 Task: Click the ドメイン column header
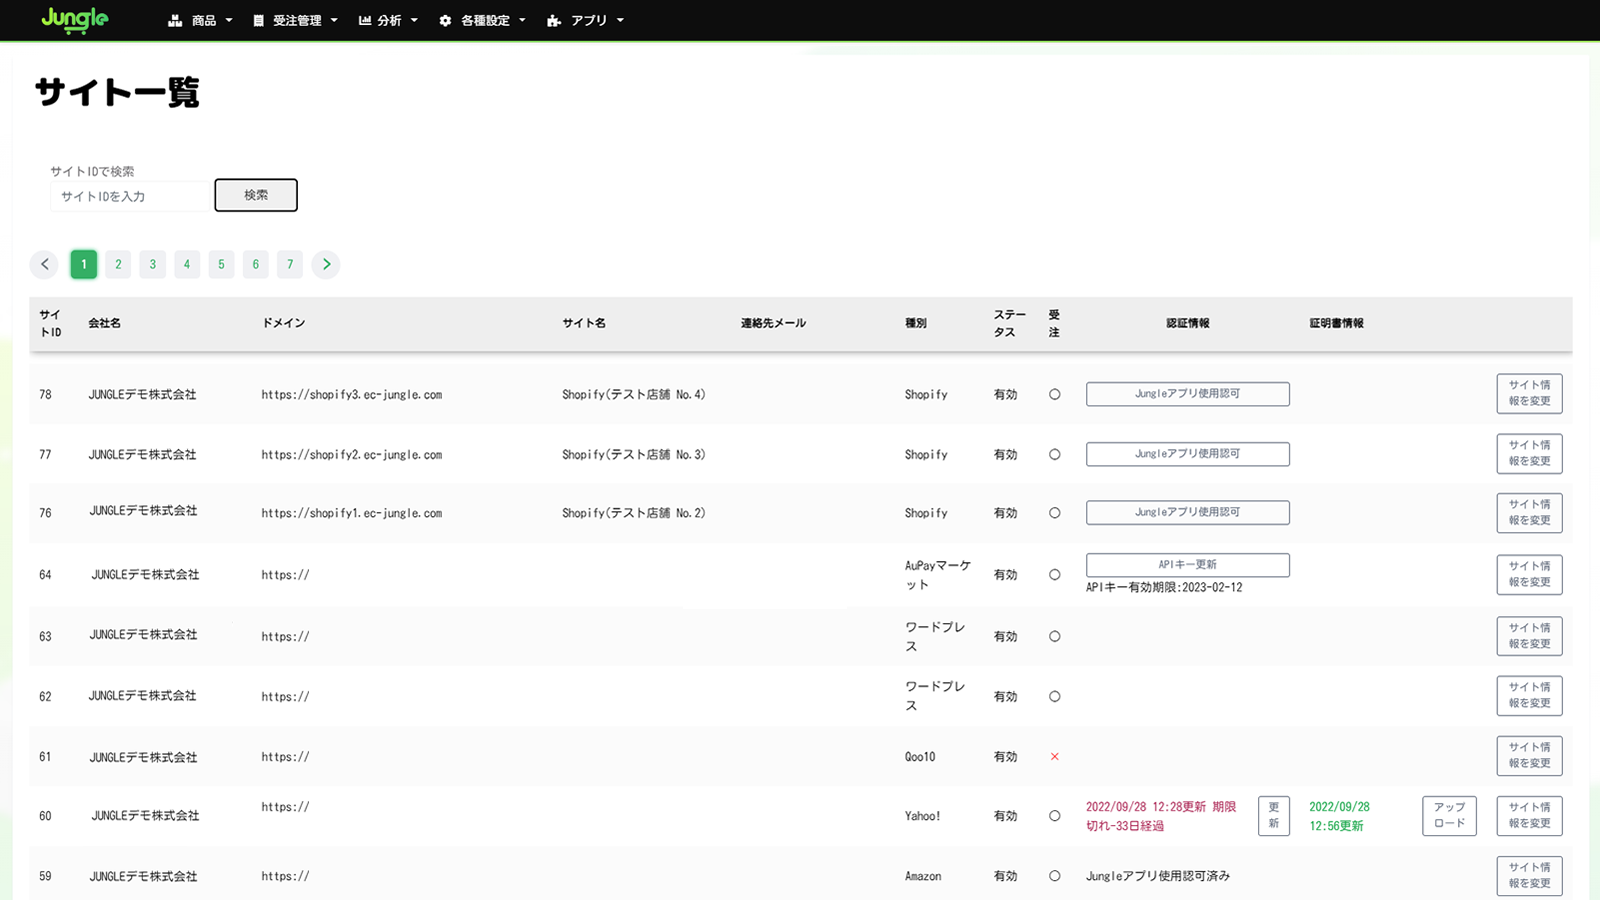click(284, 323)
